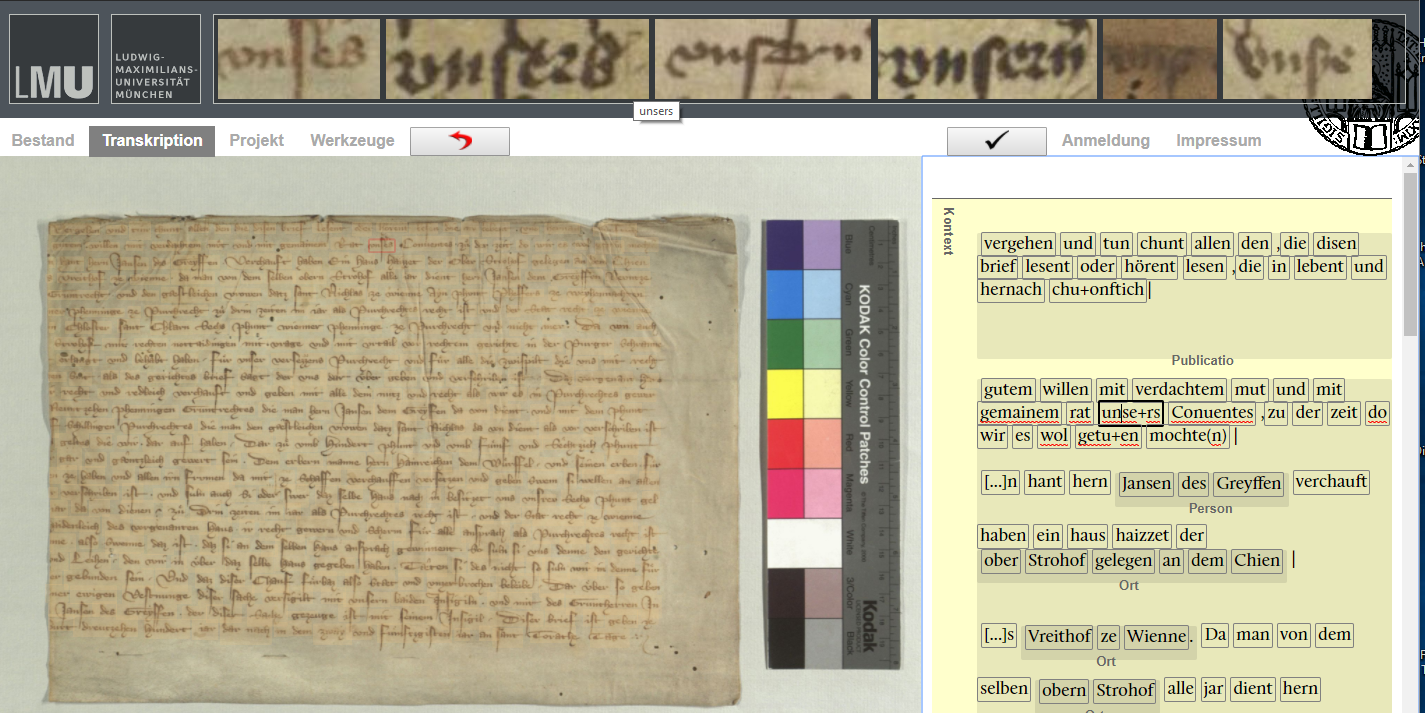
Task: Open the Impressum link
Action: tap(1218, 141)
